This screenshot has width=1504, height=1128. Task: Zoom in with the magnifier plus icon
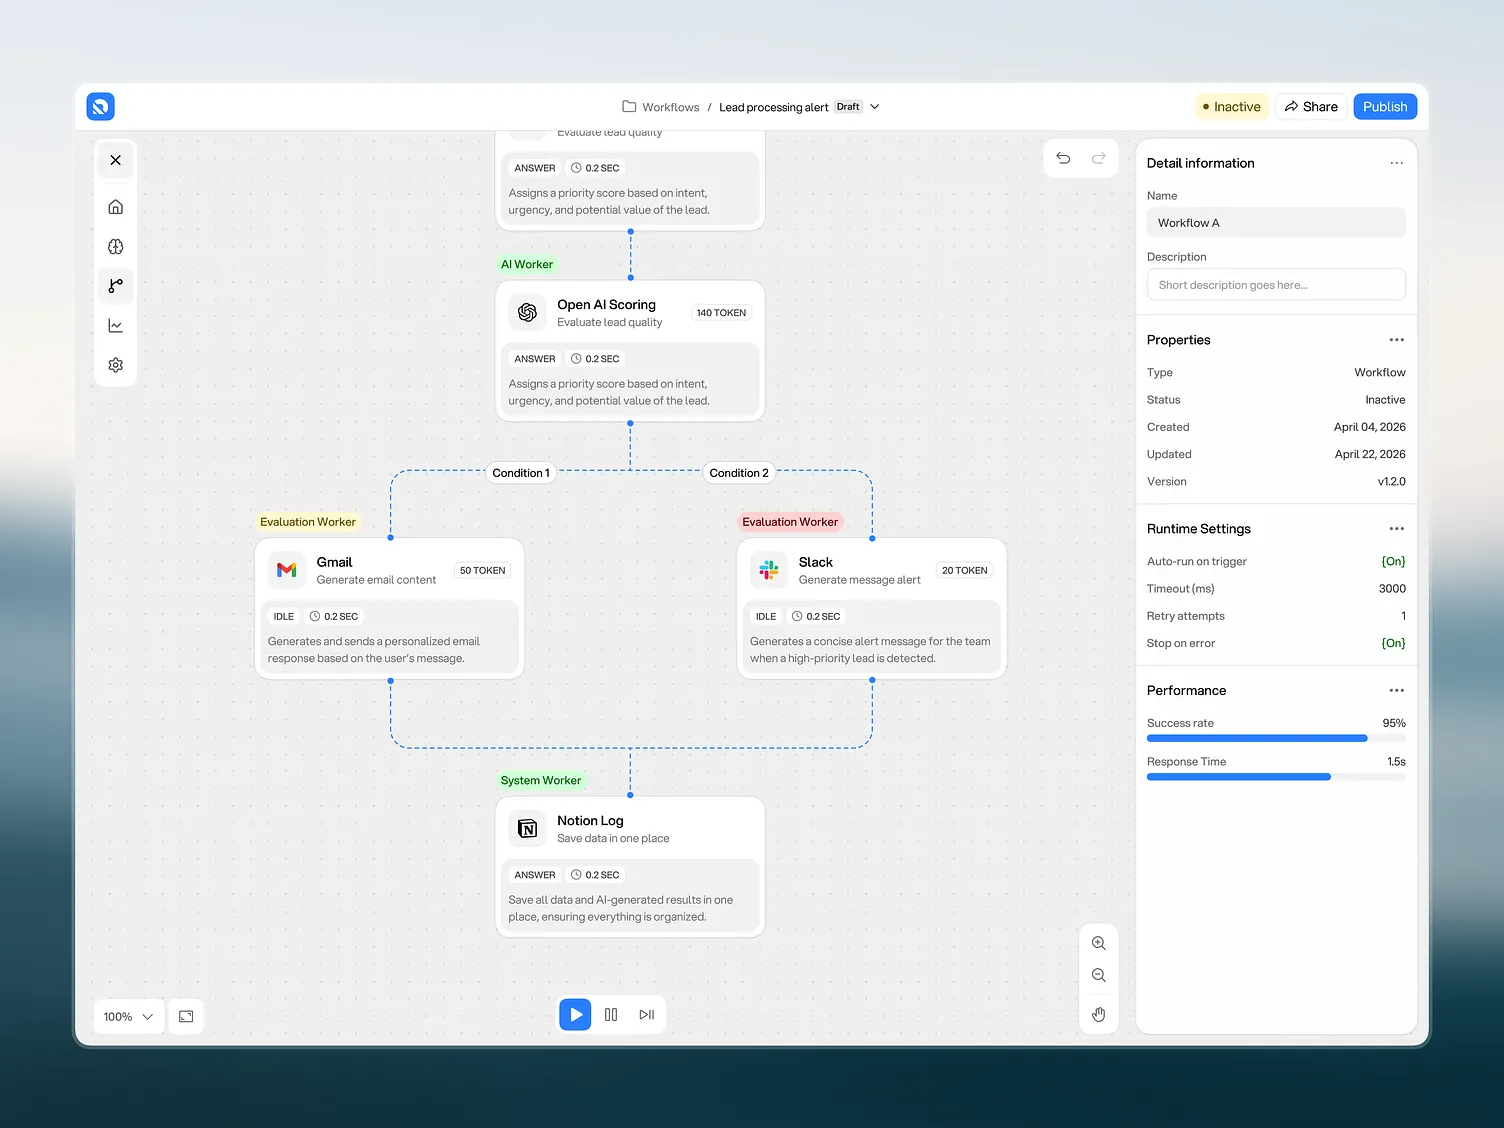tap(1099, 943)
